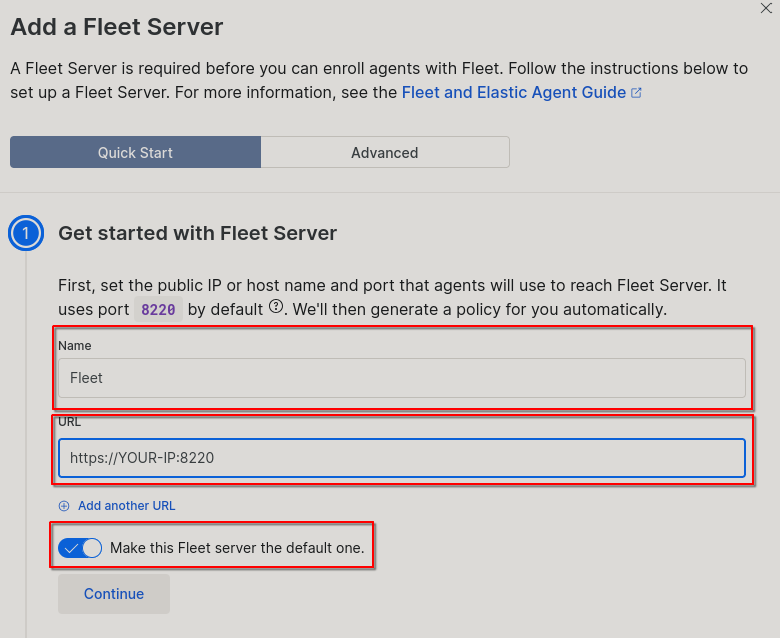Switch to the Advanced tab
Screen dimensions: 780x638
pos(385,152)
